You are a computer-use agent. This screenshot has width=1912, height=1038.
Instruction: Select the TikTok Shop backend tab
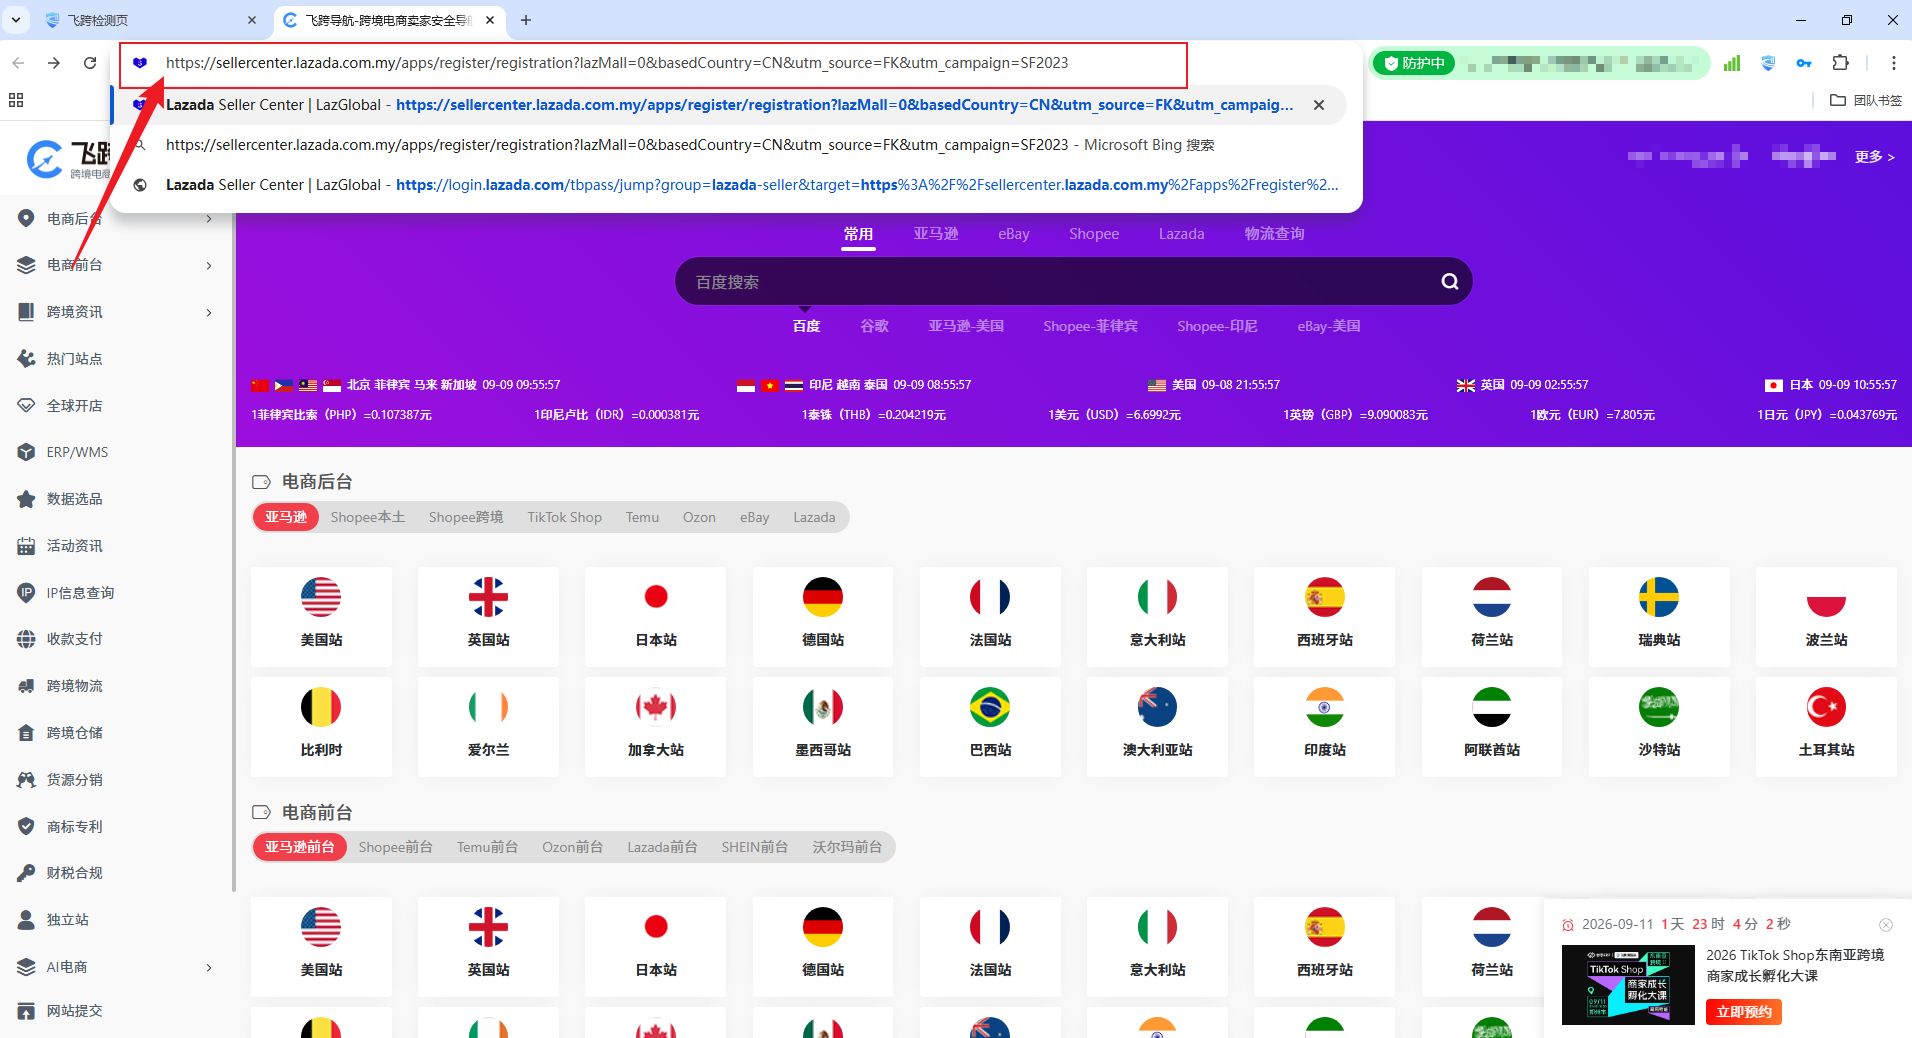pos(565,517)
